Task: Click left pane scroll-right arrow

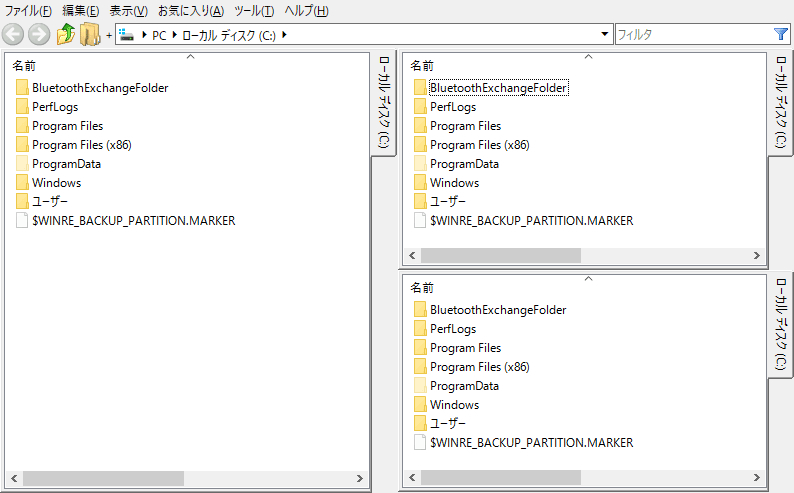Action: pos(360,478)
